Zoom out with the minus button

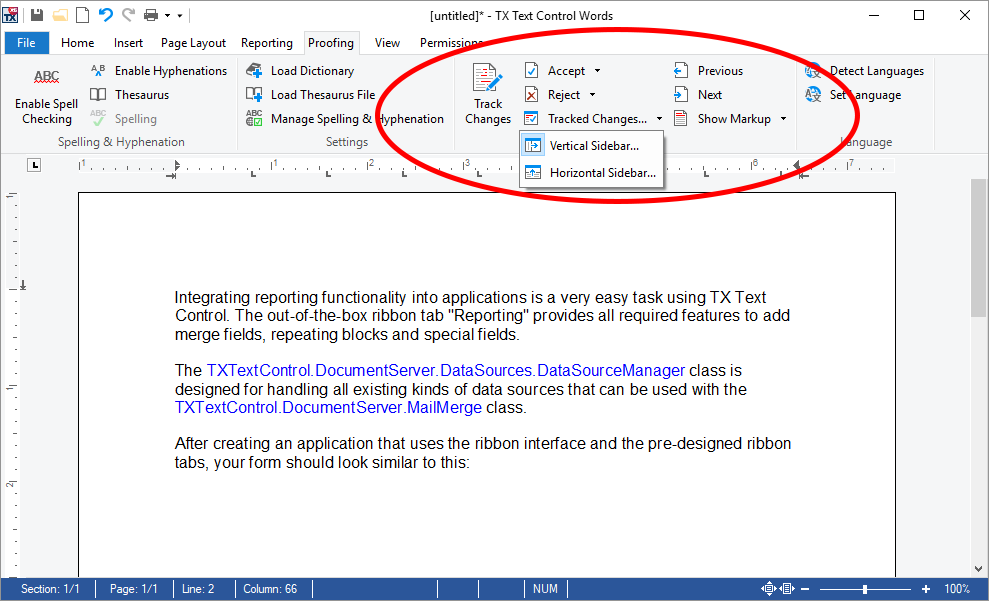click(x=805, y=589)
